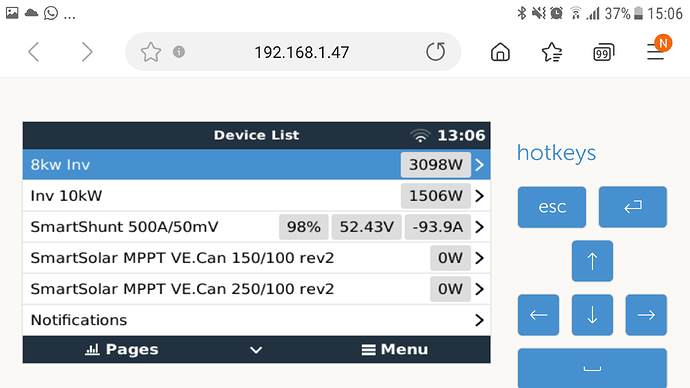The image size is (690, 388).
Task: Click the -93.9A battery current value
Action: tap(438, 227)
